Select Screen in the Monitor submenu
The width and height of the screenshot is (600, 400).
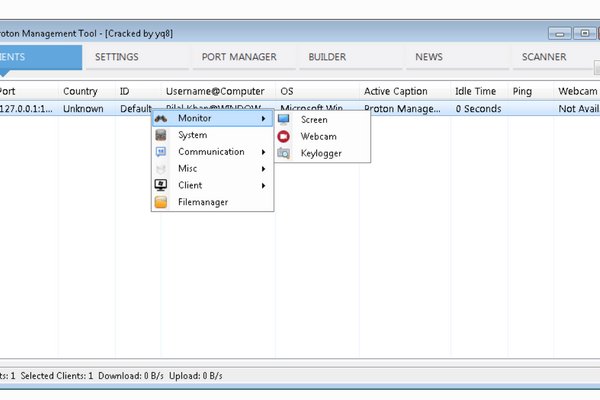(x=322, y=120)
